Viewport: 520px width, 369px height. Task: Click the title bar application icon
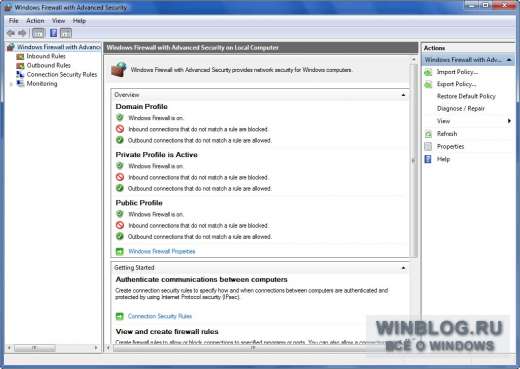[x=8, y=7]
